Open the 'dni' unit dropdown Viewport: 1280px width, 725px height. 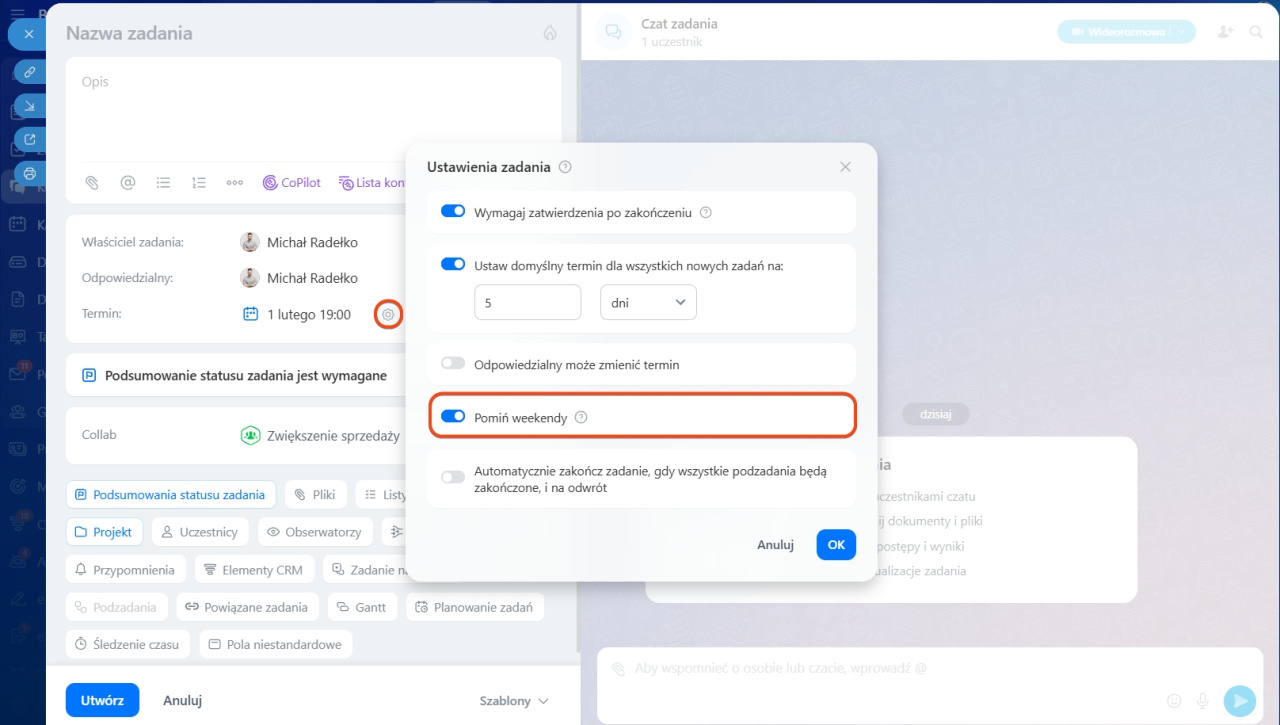648,302
